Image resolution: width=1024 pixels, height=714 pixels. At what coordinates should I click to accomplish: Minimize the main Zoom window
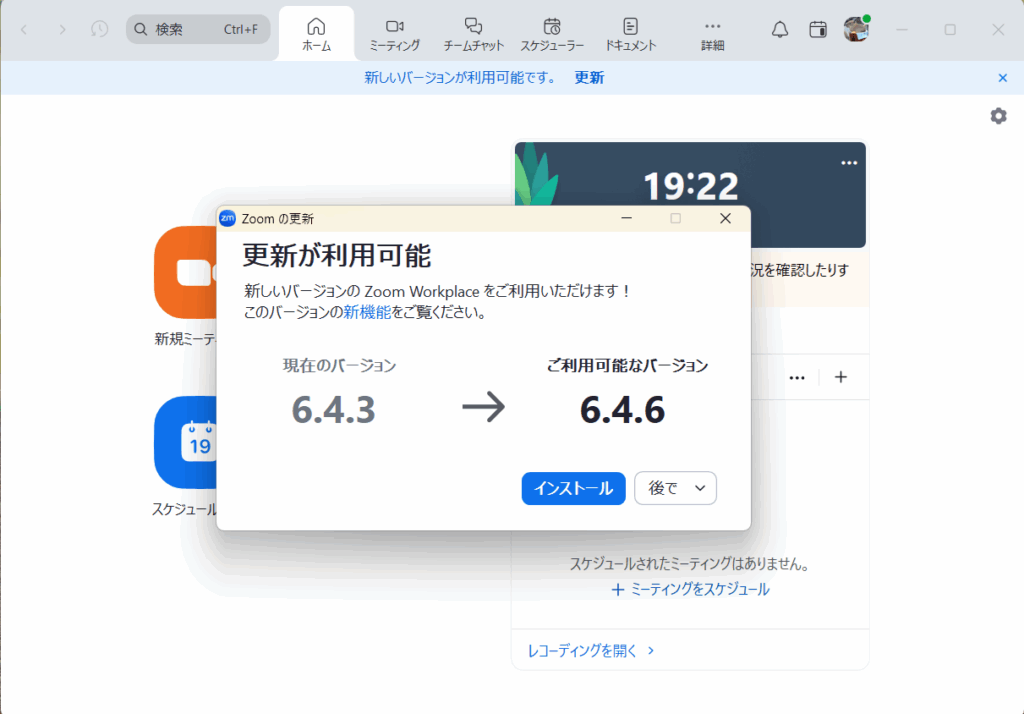pos(902,29)
